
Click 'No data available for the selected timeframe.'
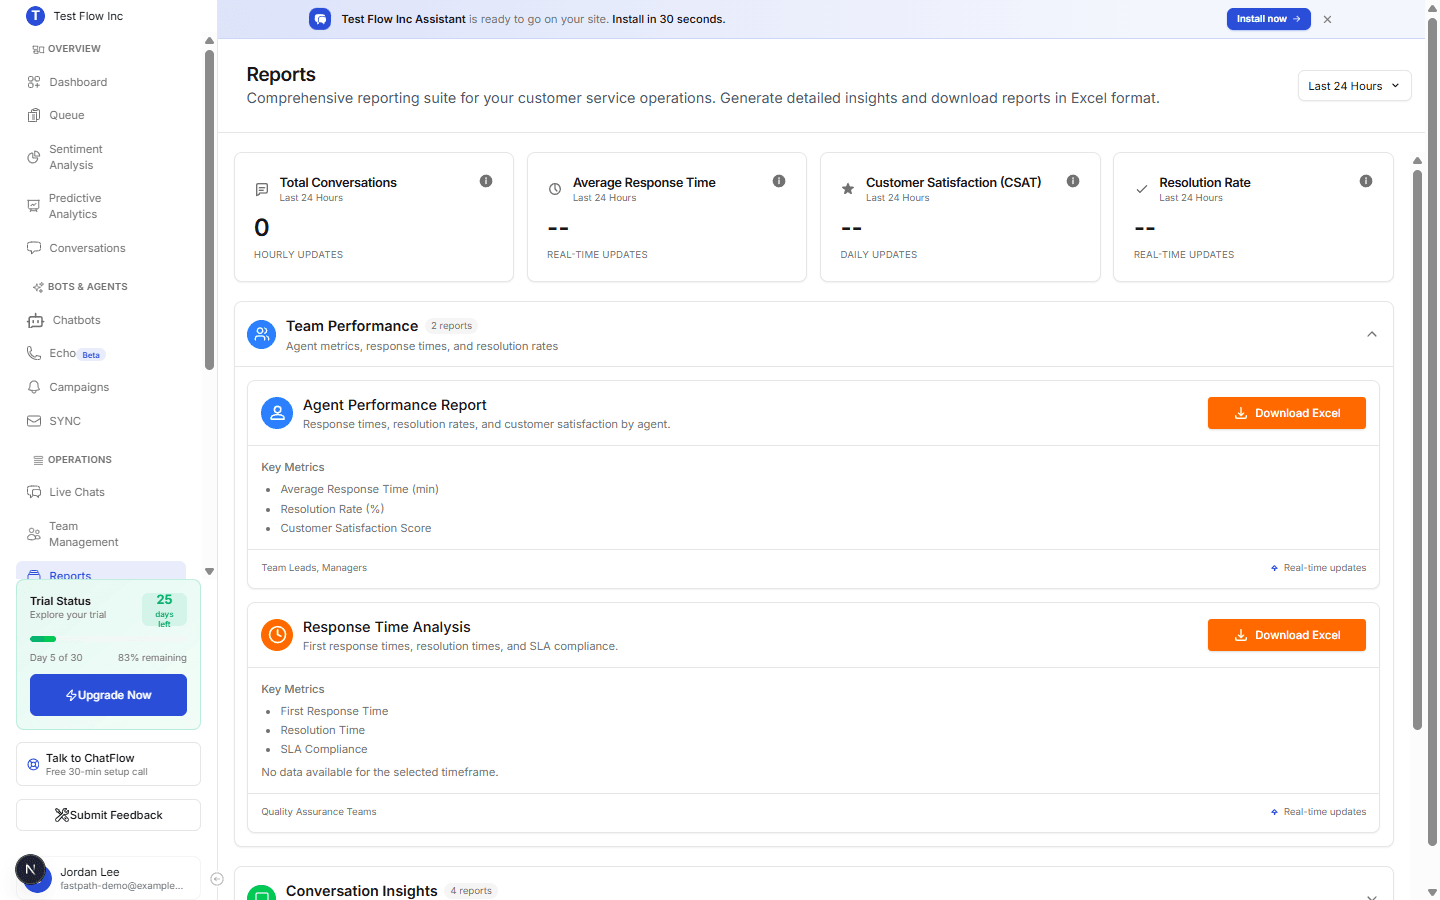coord(380,772)
